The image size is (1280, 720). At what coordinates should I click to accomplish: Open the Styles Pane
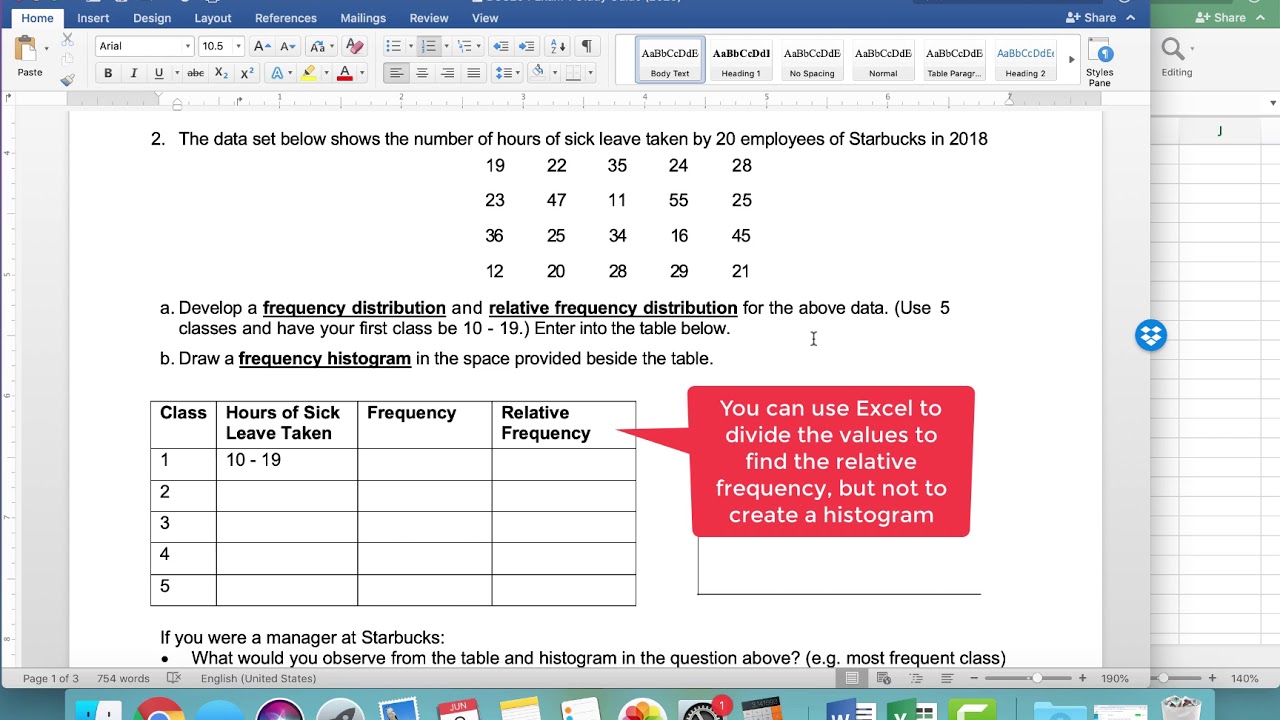pos(1100,63)
